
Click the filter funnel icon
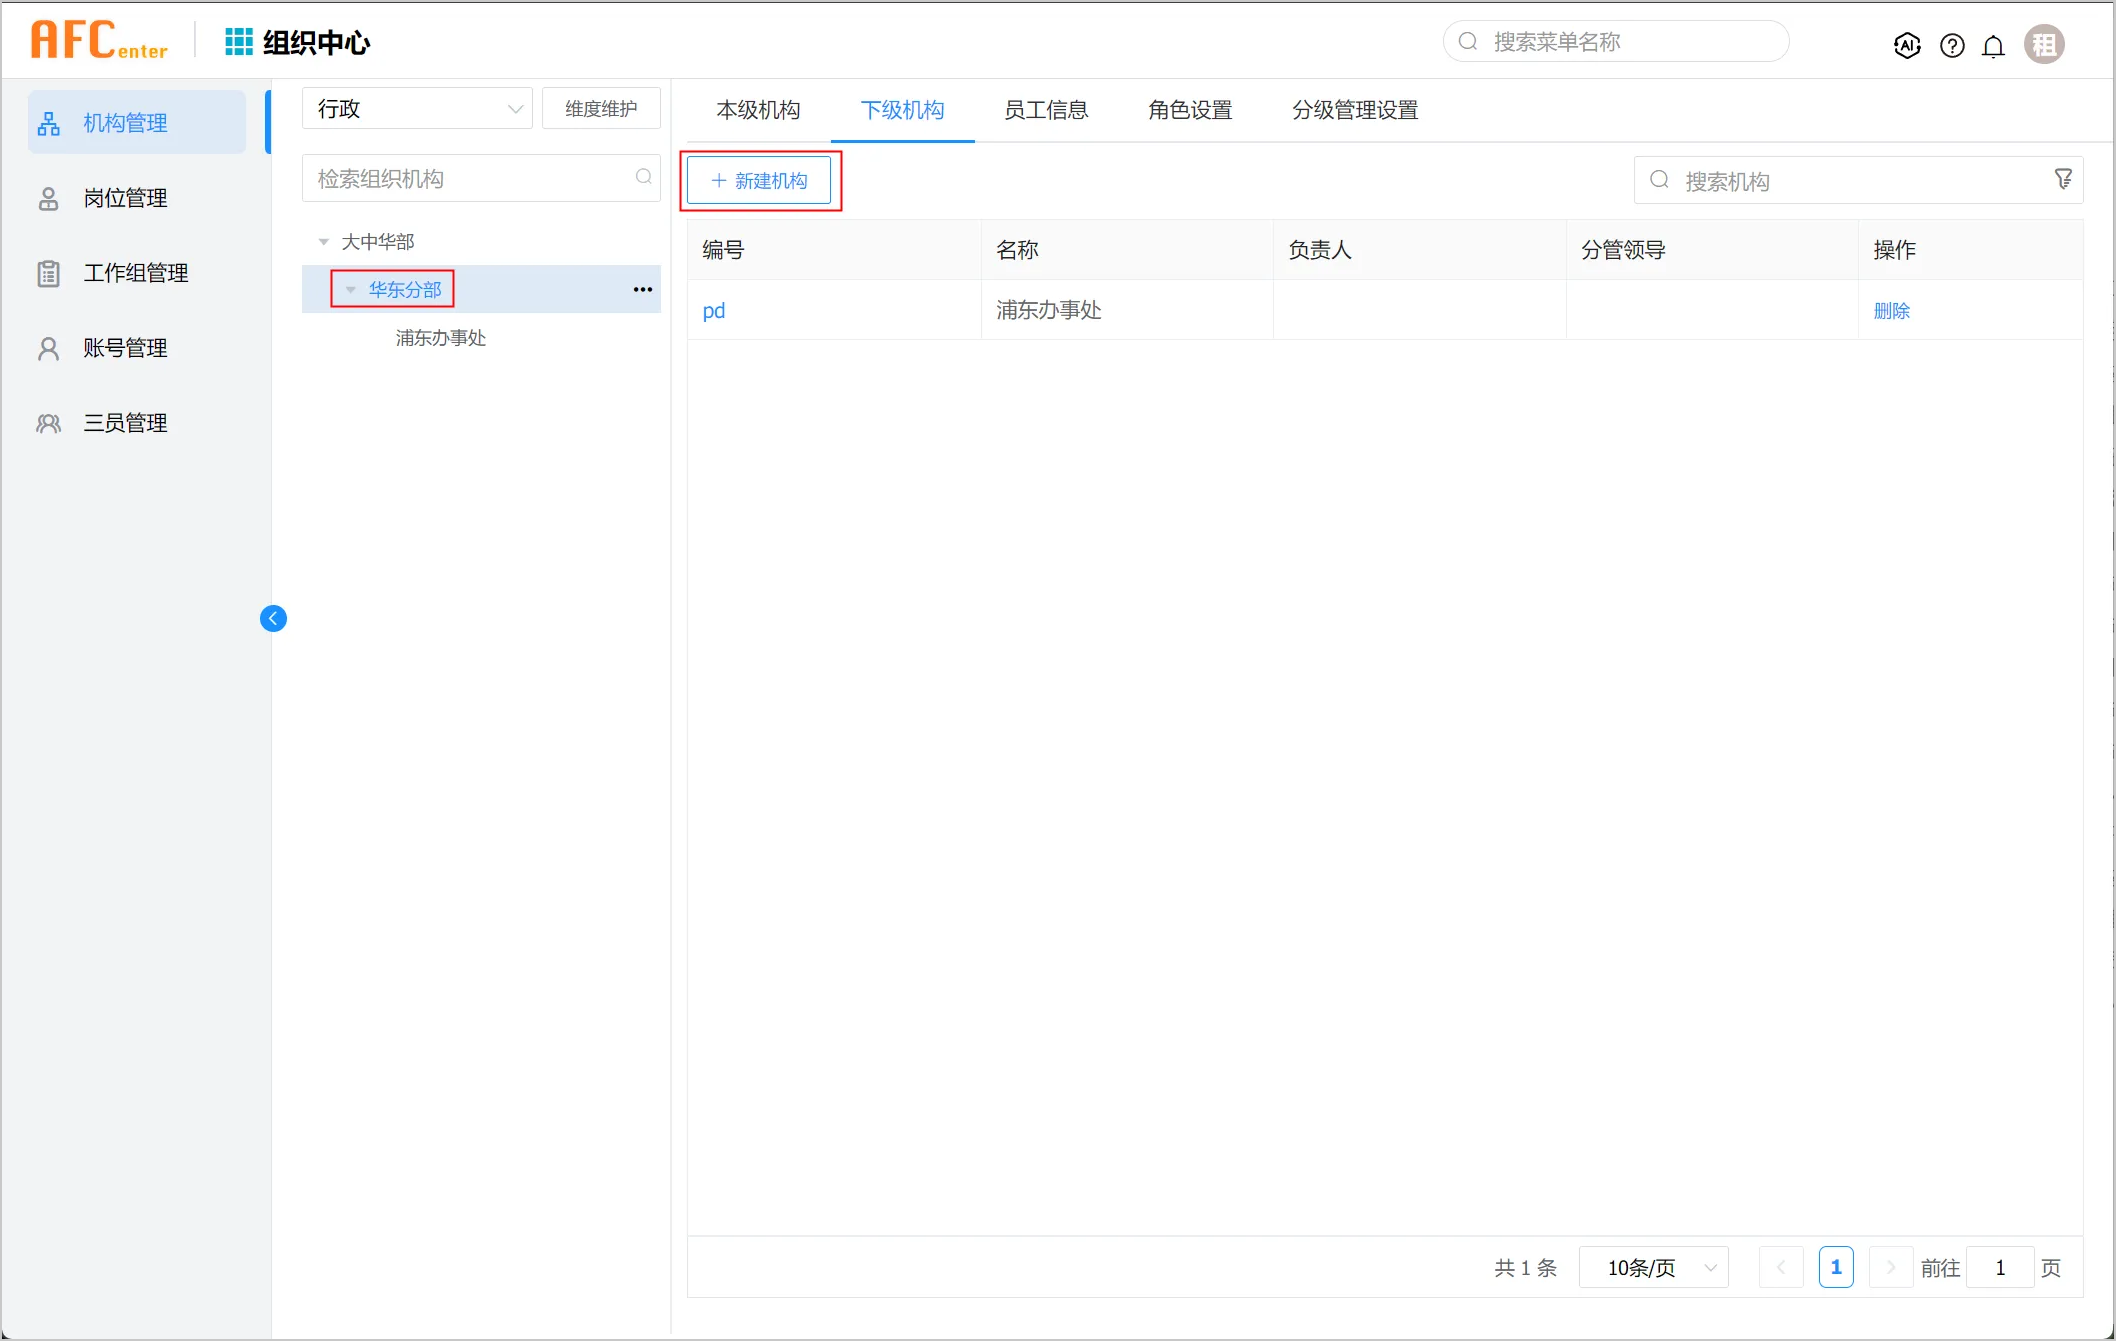point(2063,179)
